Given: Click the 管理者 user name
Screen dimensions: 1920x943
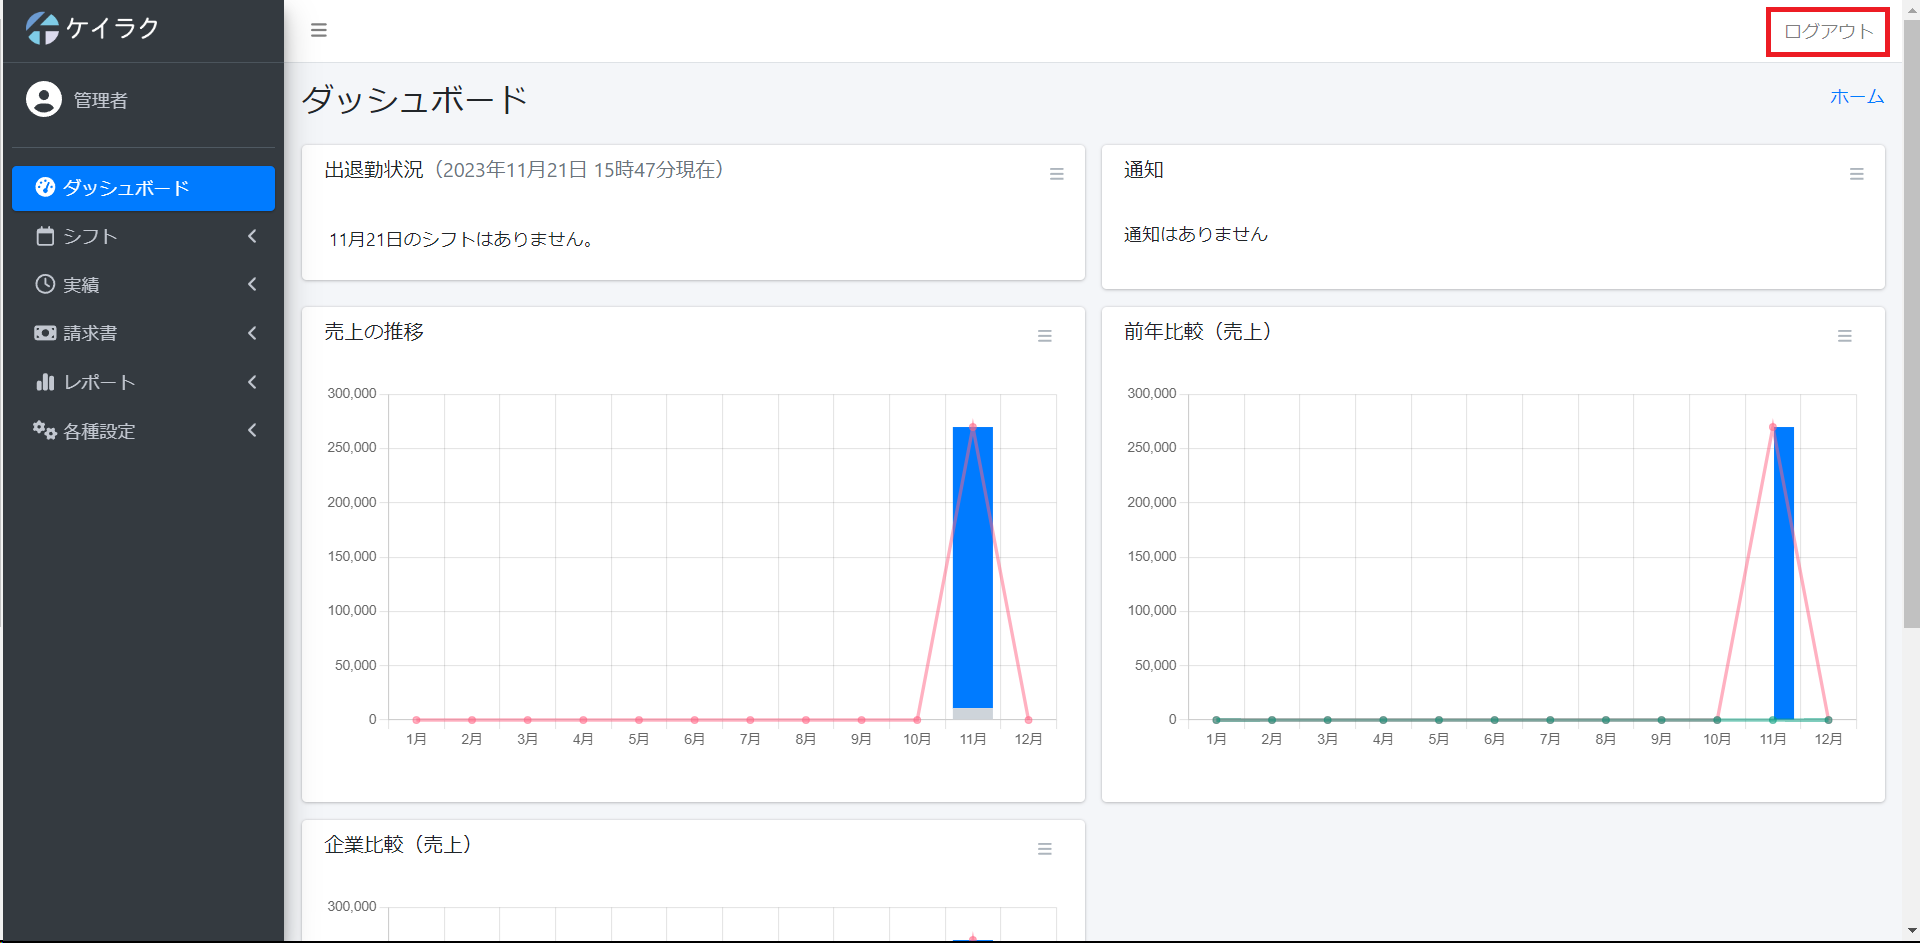Looking at the screenshot, I should pyautogui.click(x=101, y=100).
